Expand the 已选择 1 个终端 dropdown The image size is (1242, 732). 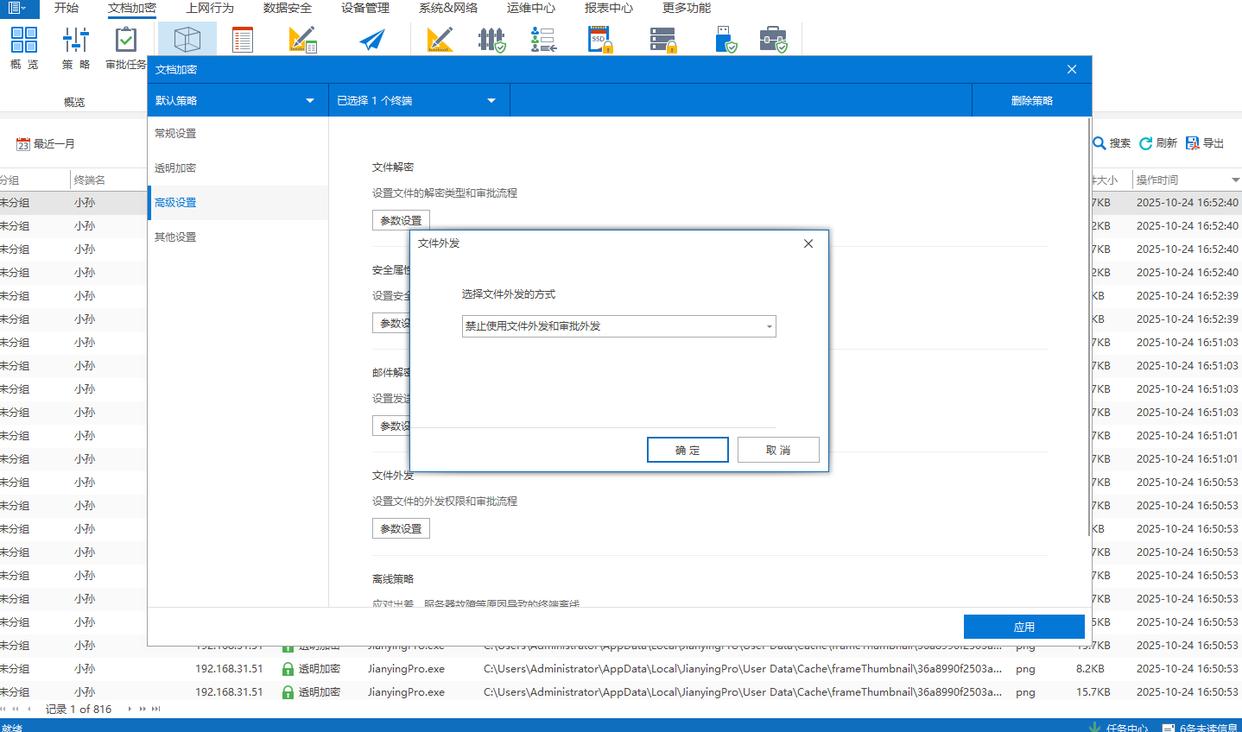[x=418, y=100]
